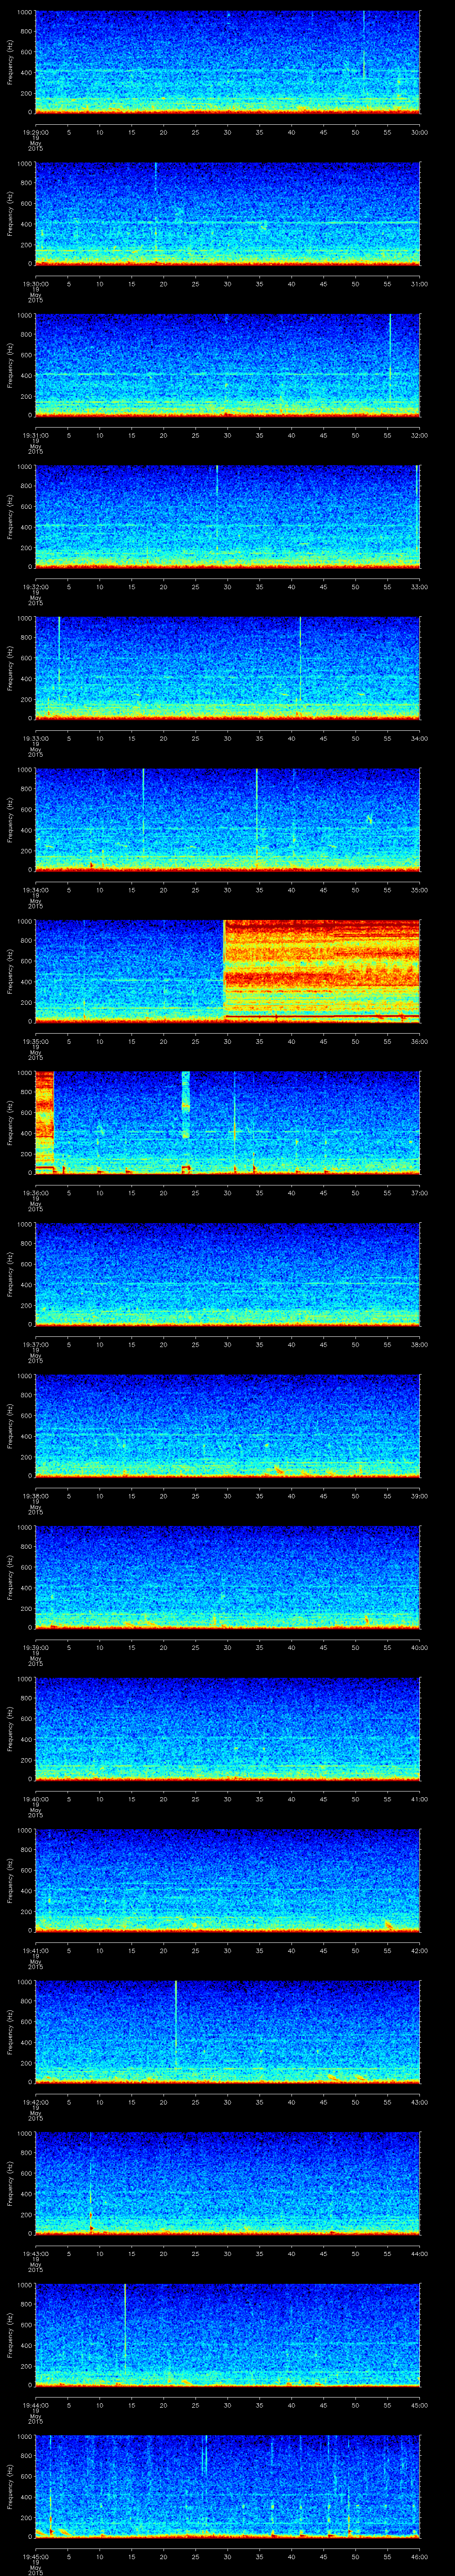Click the Frequency (Hz) axis label of the 19:45:00 panel
Image resolution: width=455 pixels, height=2576 pixels.
point(10,2486)
